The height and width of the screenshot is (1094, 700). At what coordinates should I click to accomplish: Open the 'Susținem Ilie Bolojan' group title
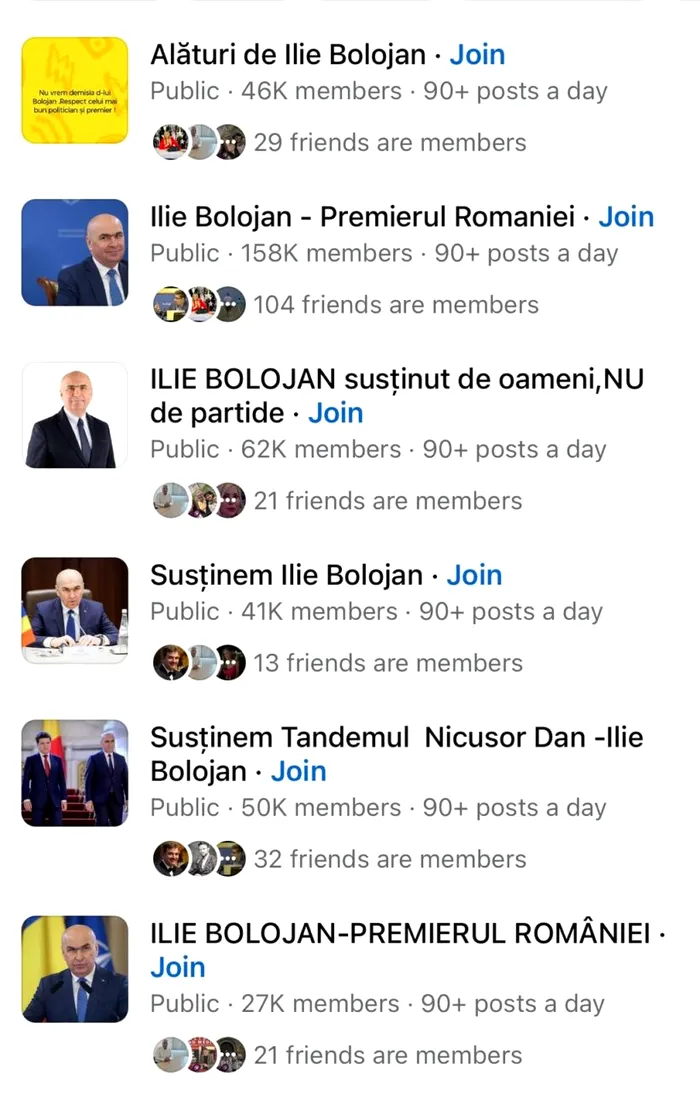point(286,575)
